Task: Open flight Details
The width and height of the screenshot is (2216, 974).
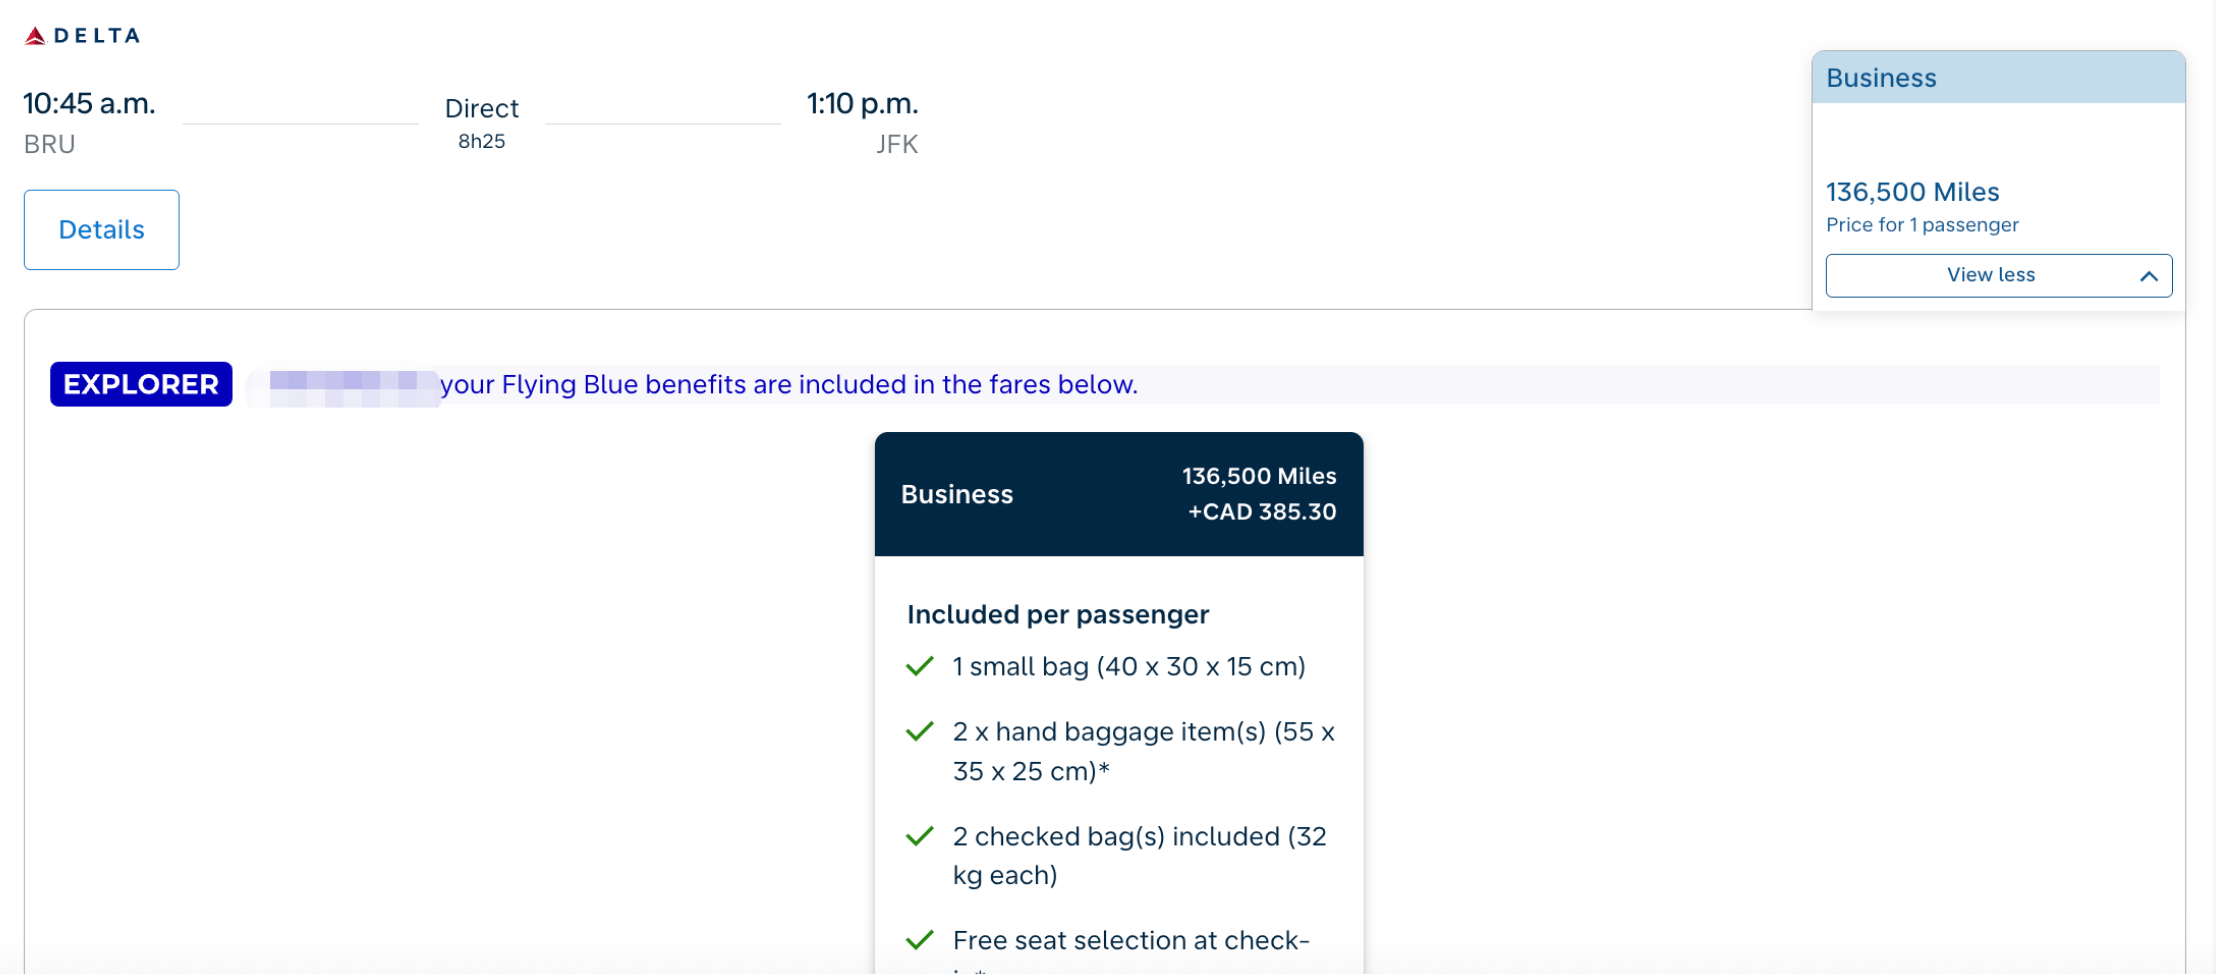Action: point(102,230)
